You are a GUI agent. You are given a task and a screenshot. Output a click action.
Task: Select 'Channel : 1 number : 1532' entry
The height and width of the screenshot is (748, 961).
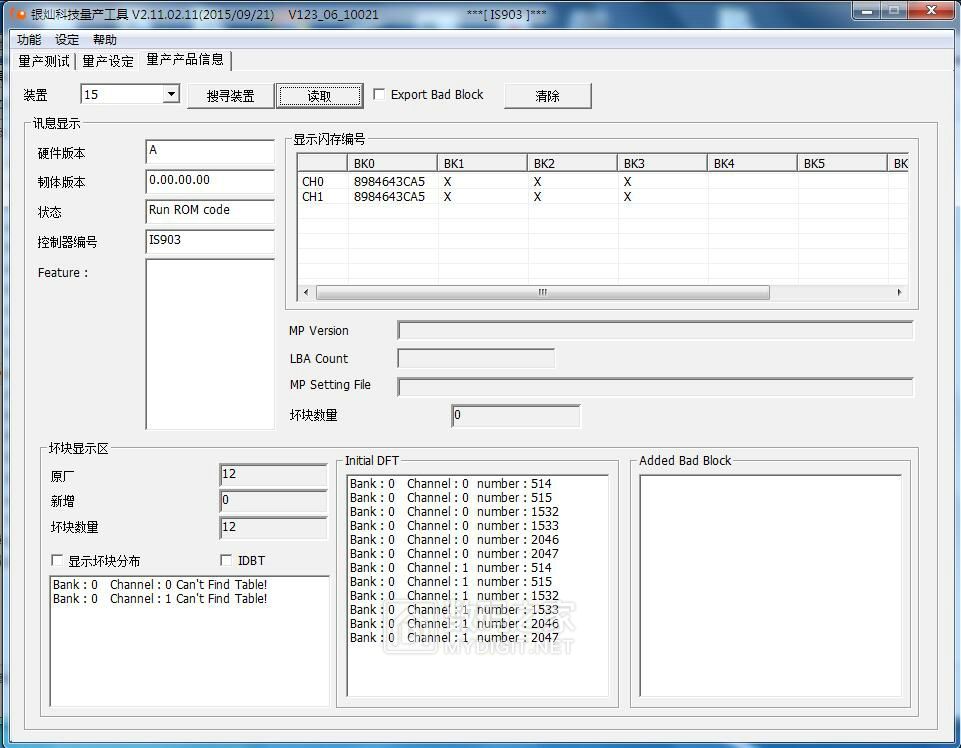tap(454, 596)
